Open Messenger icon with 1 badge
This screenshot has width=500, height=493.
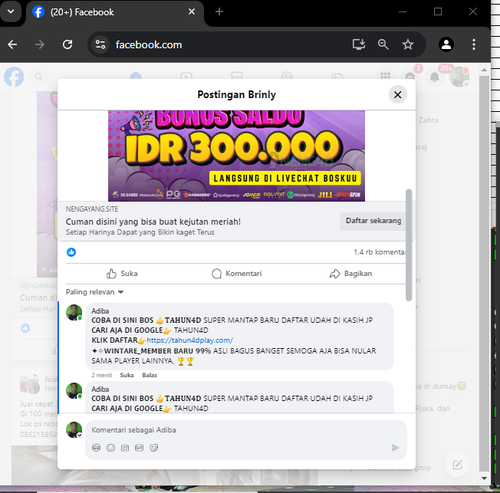tap(410, 76)
